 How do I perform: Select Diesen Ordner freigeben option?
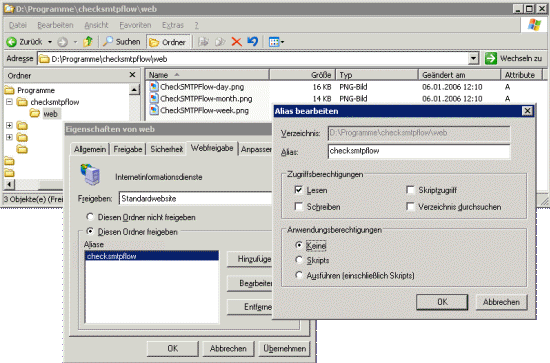pos(90,231)
